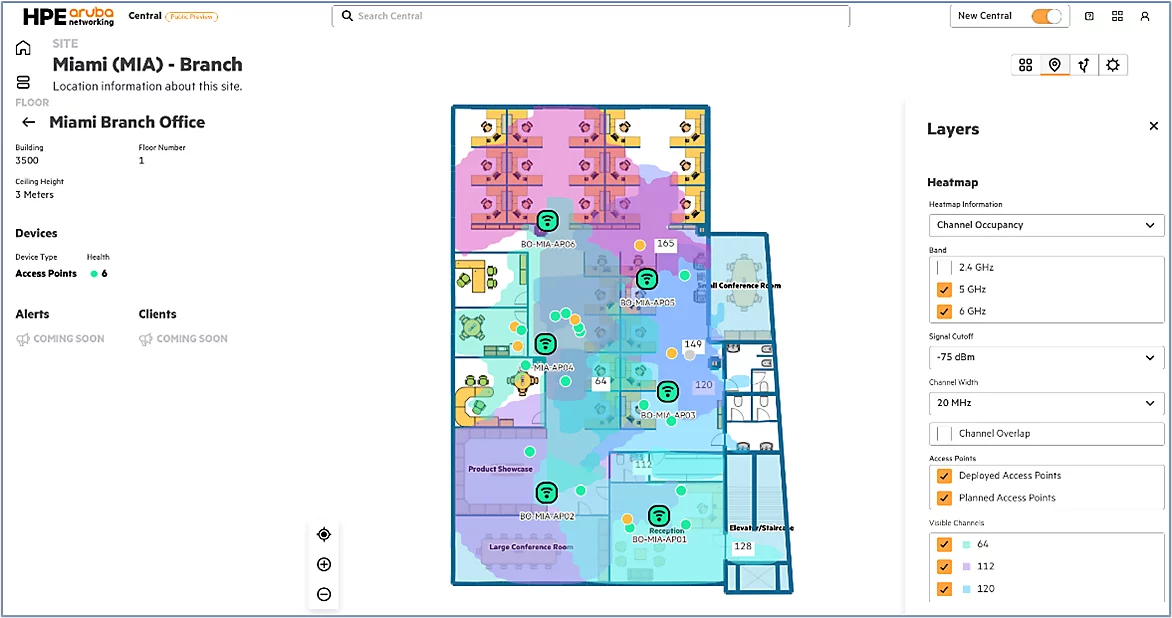This screenshot has width=1172, height=618.
Task: Uncheck the 6 GHz band
Action: (x=944, y=311)
